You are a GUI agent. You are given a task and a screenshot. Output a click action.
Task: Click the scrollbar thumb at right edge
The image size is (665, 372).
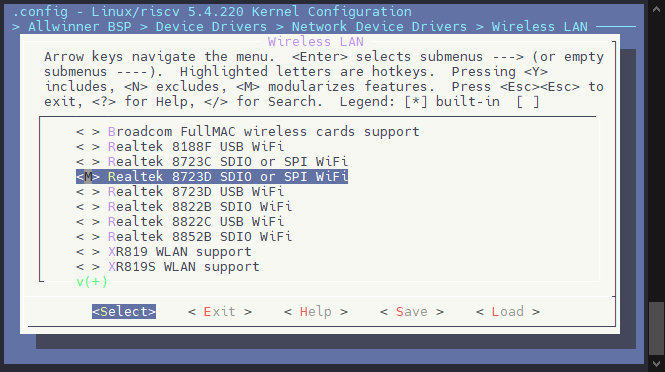(656, 328)
